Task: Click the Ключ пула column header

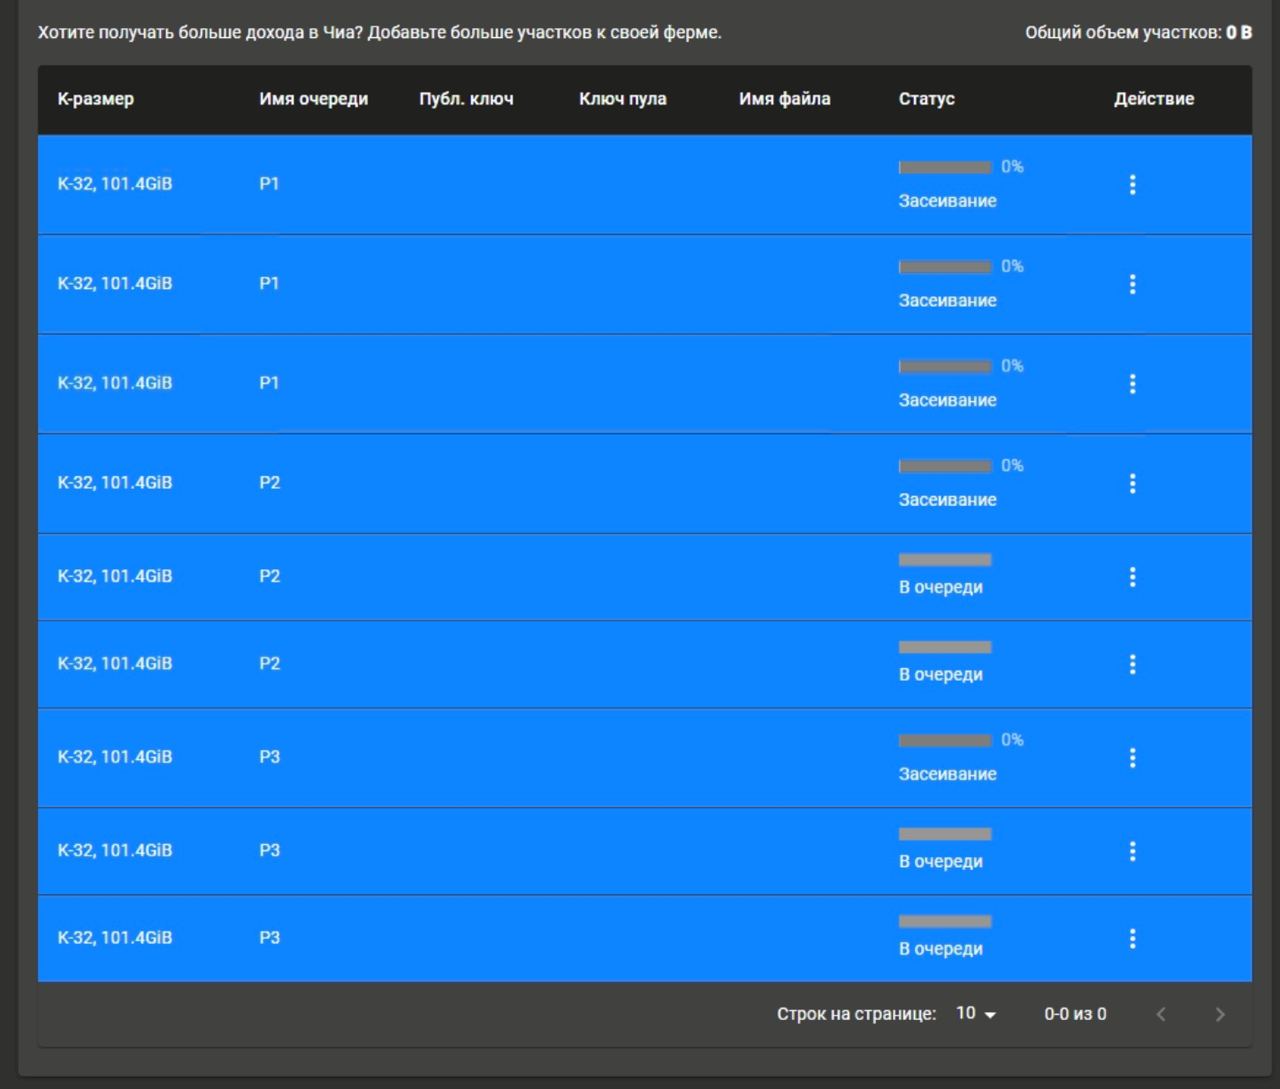Action: pyautogui.click(x=623, y=99)
